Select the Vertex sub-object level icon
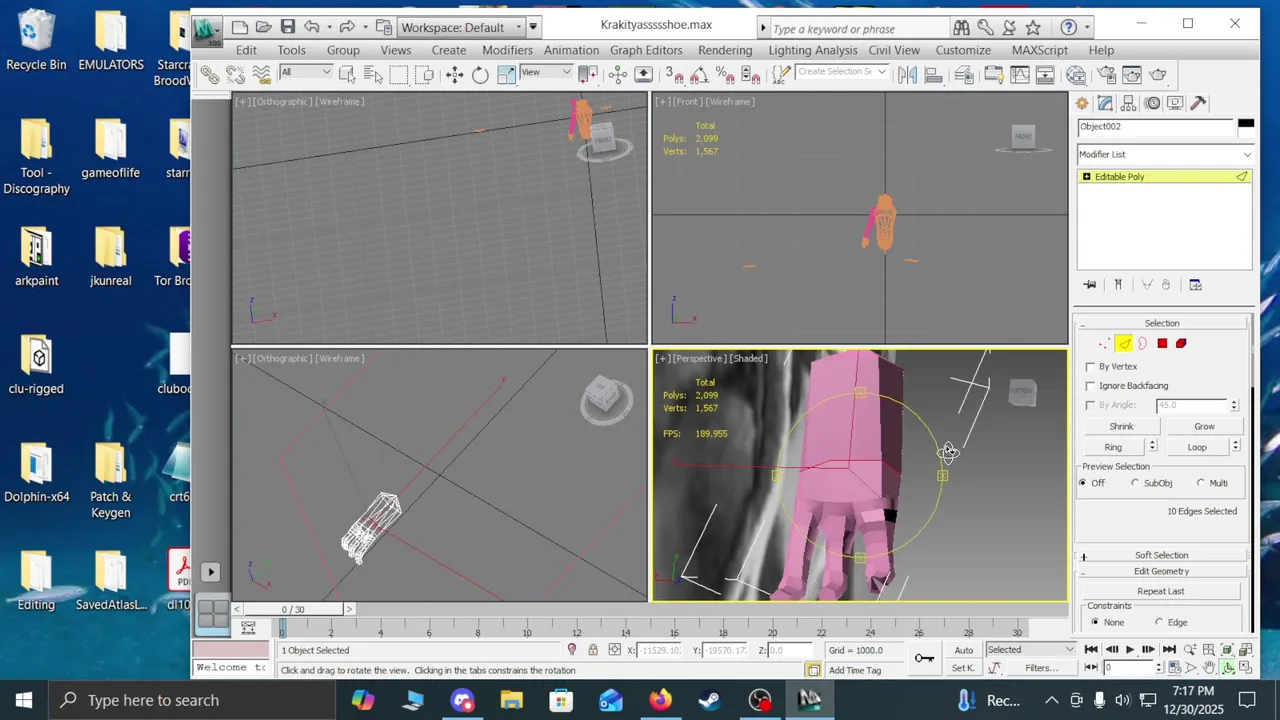Viewport: 1280px width, 720px height. 1104,343
